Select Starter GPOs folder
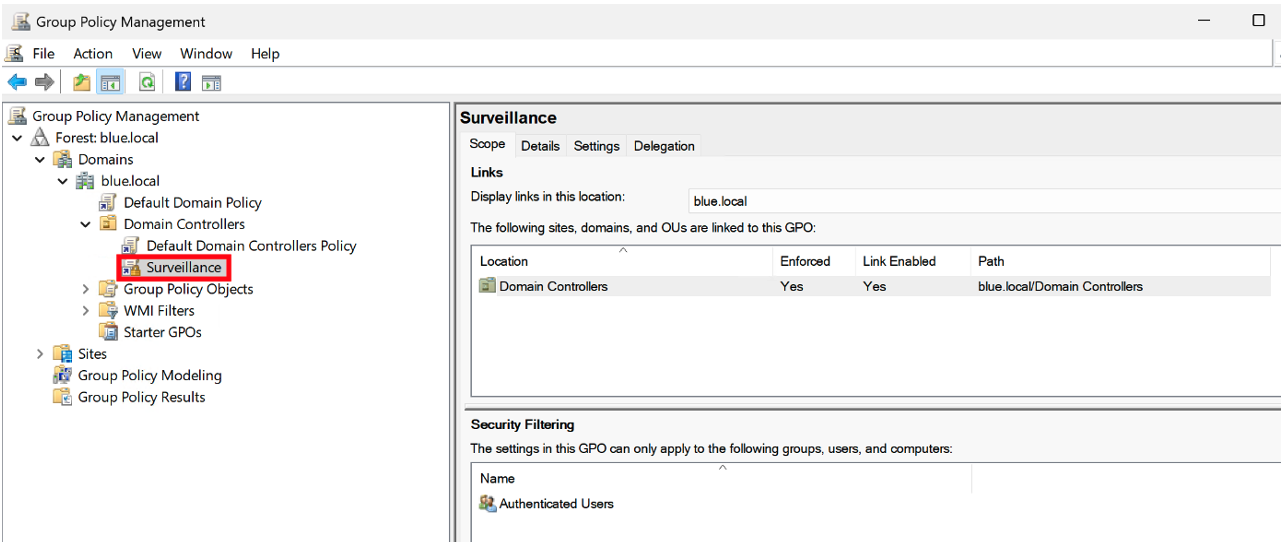1287x542 pixels. tap(162, 332)
